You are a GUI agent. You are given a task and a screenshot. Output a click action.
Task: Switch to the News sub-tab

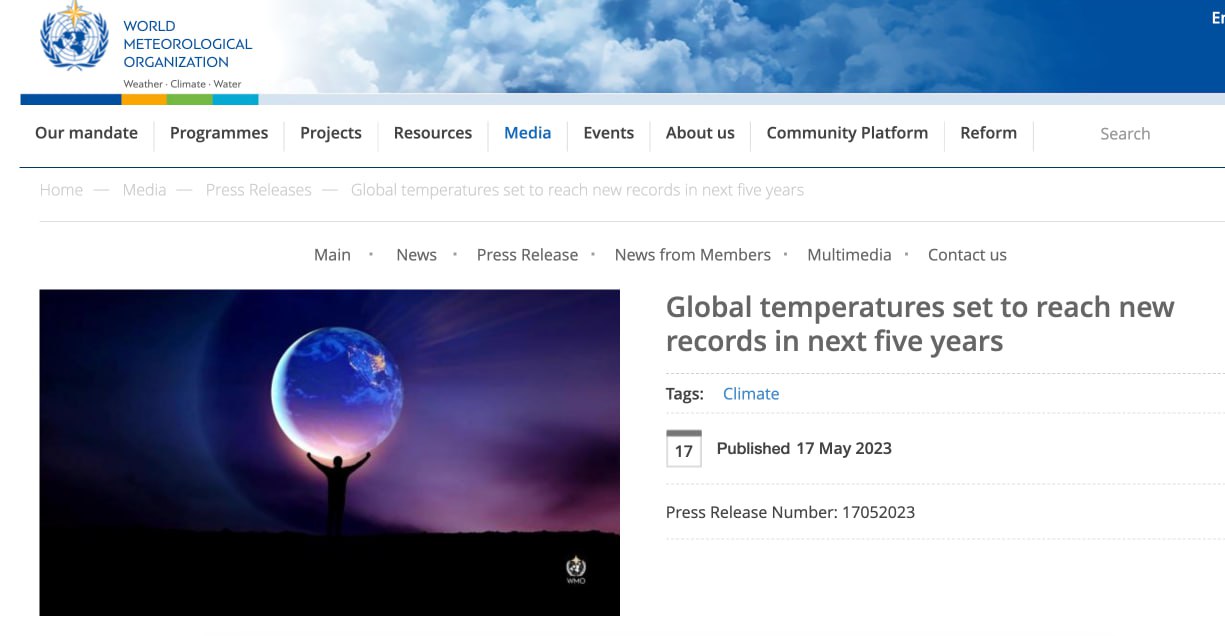click(x=416, y=255)
